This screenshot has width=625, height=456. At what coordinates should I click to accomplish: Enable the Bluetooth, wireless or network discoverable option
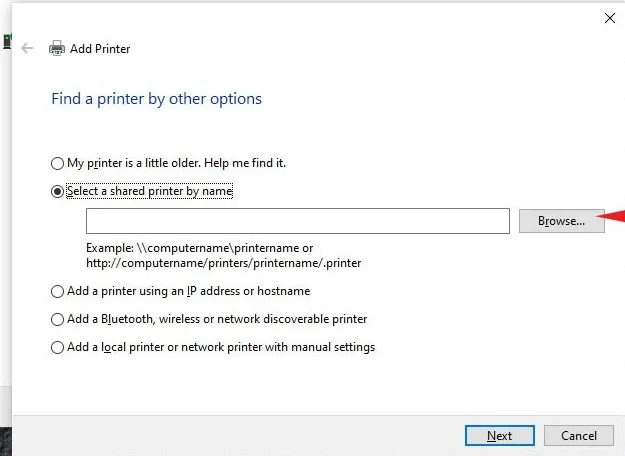[x=57, y=319]
